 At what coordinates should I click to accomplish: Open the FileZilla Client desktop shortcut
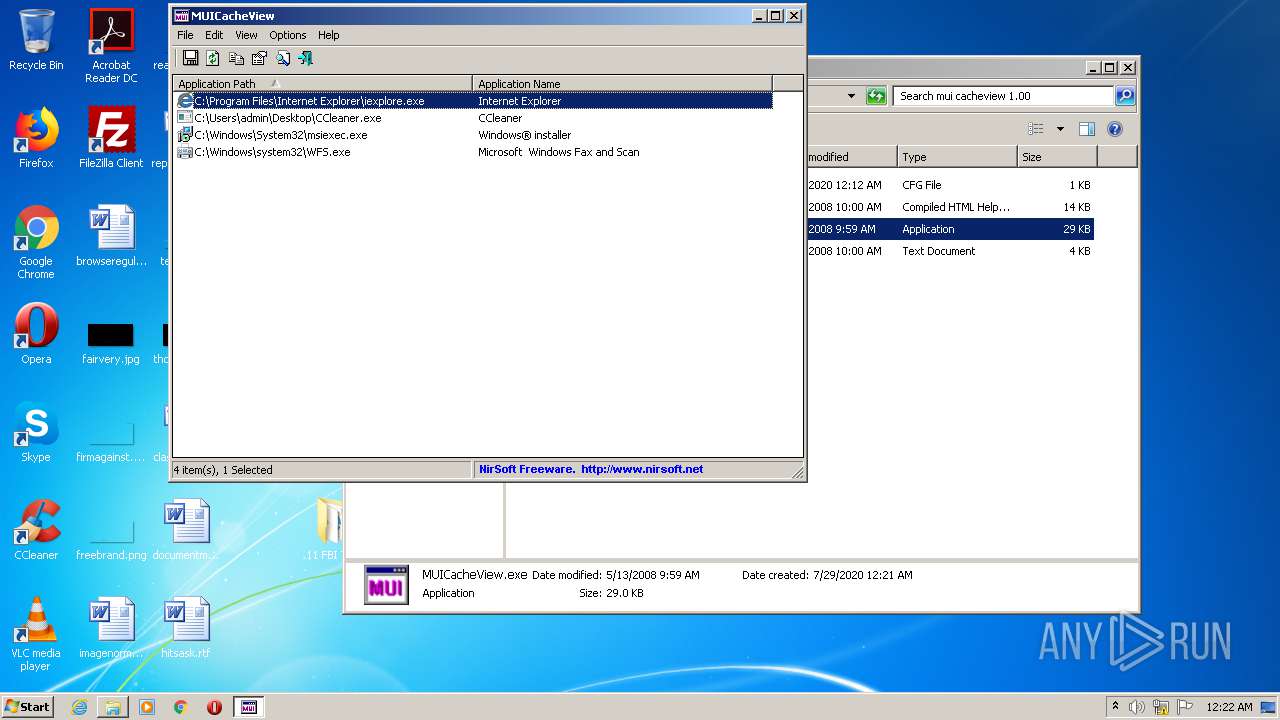[x=111, y=138]
